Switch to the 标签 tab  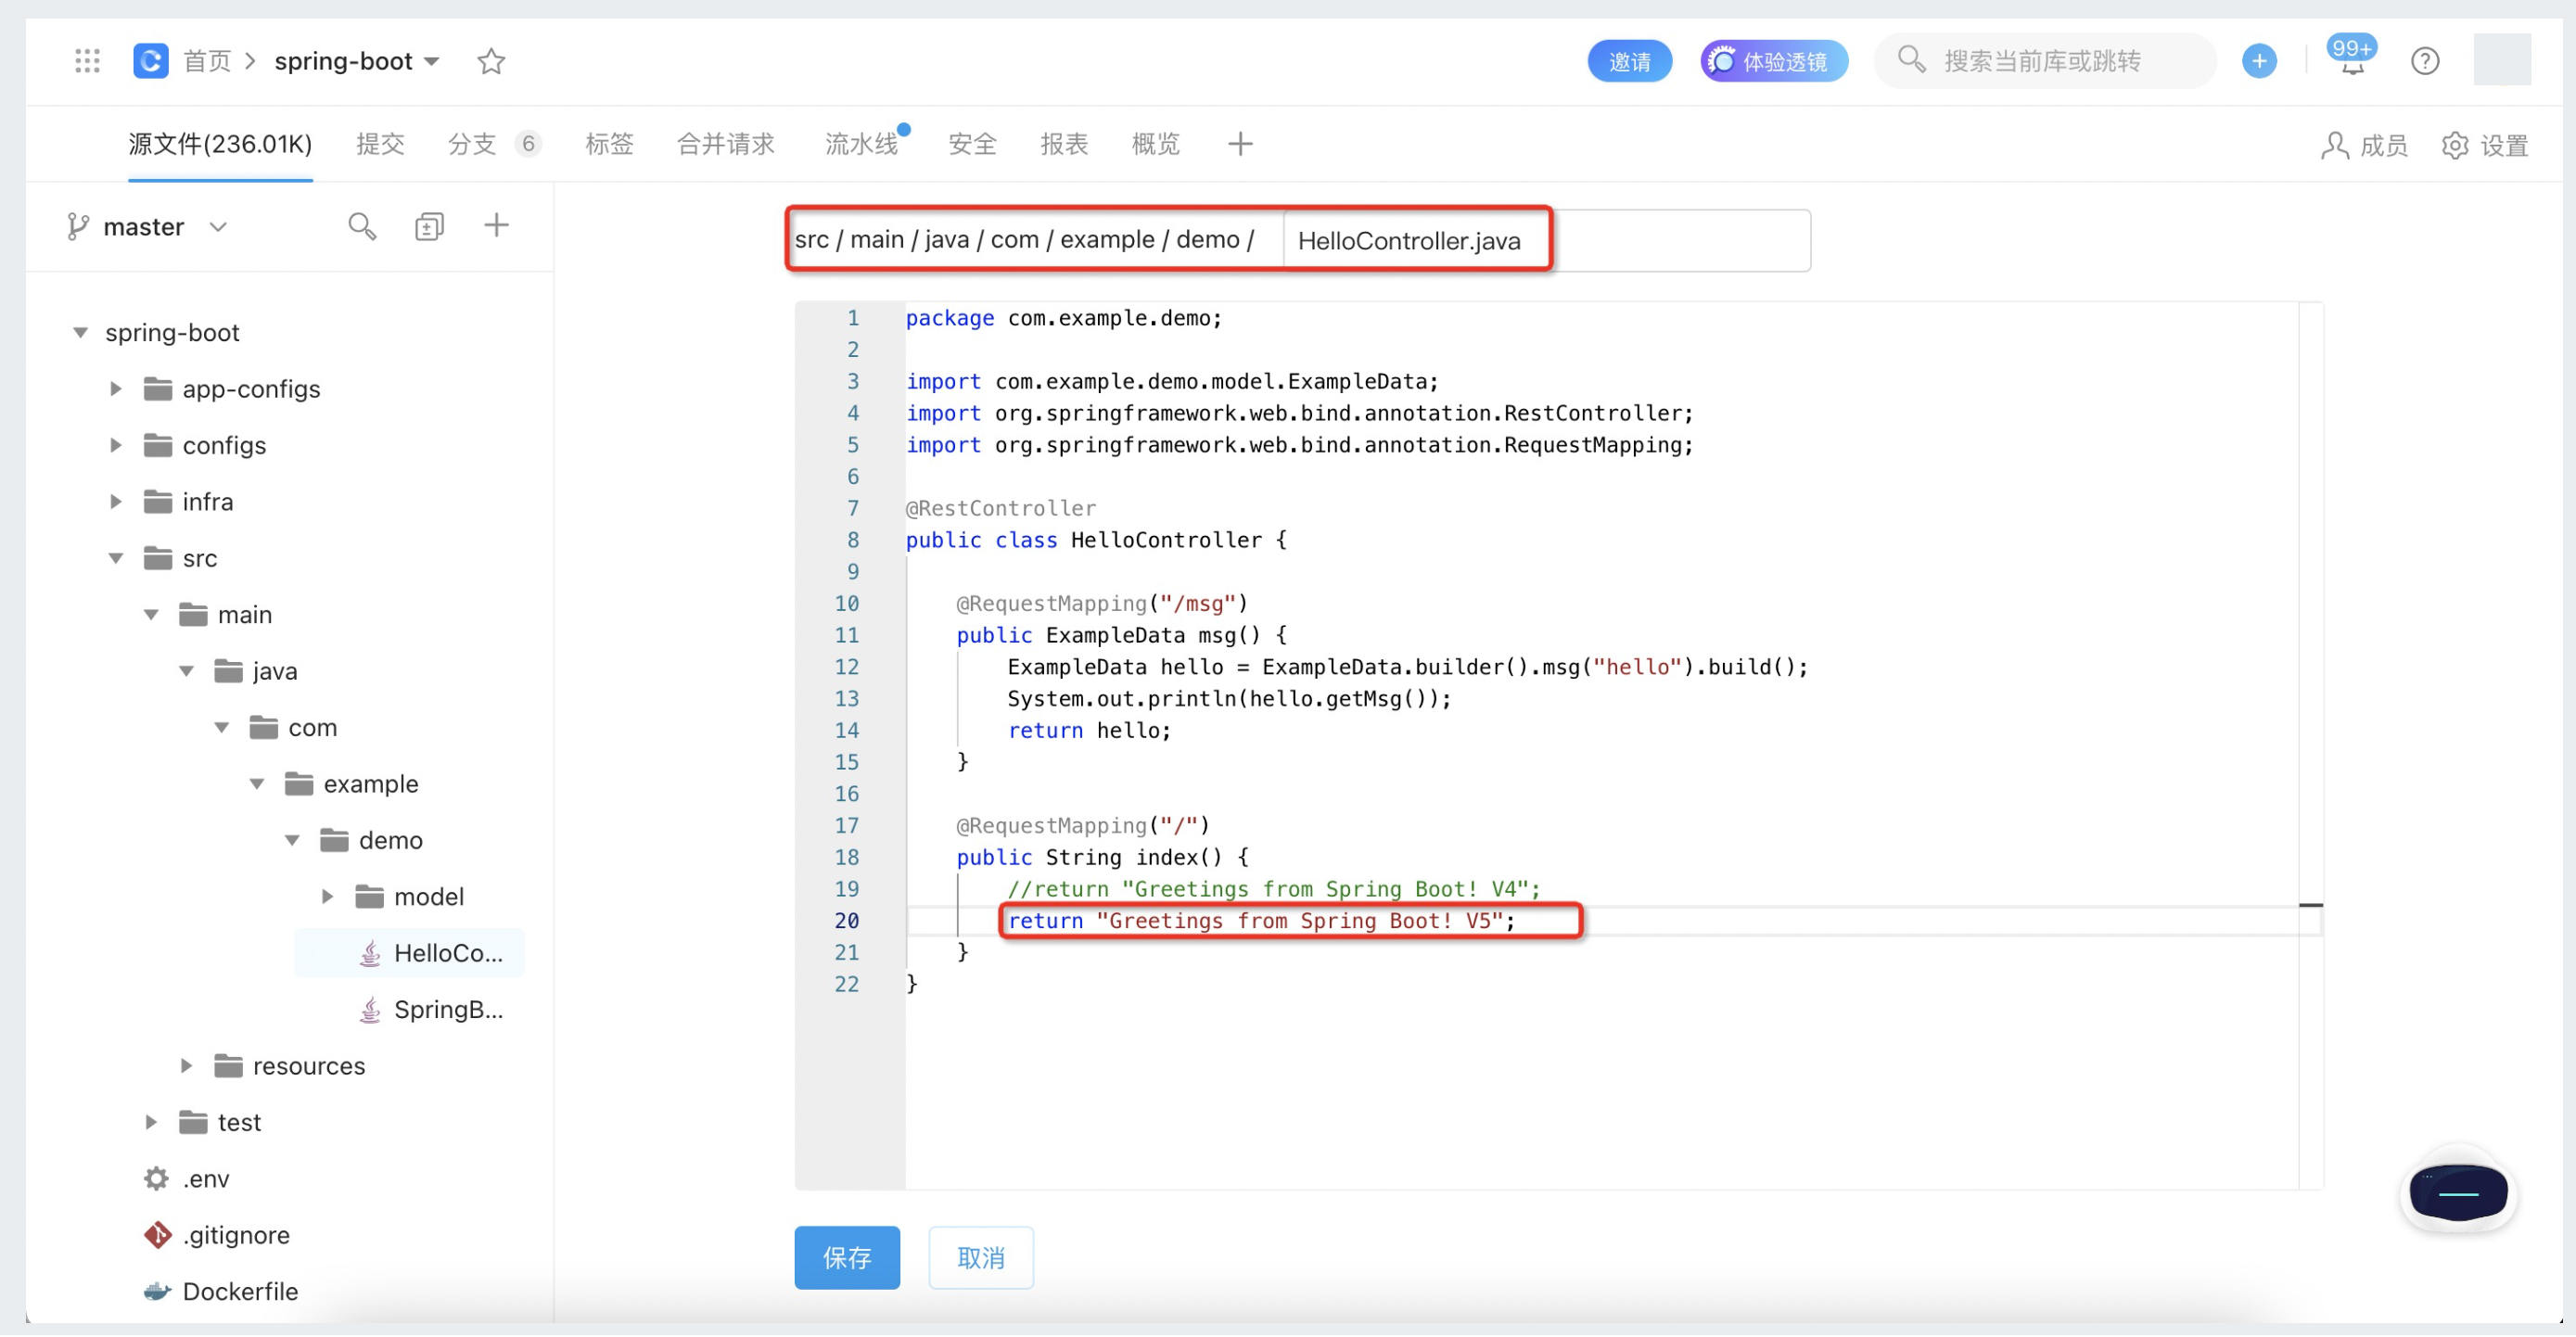pos(609,145)
